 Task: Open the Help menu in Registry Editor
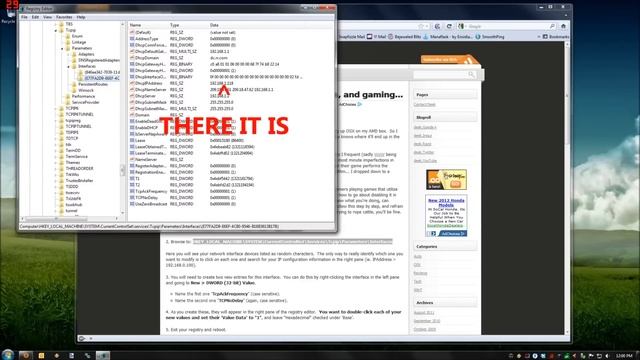coord(81,17)
